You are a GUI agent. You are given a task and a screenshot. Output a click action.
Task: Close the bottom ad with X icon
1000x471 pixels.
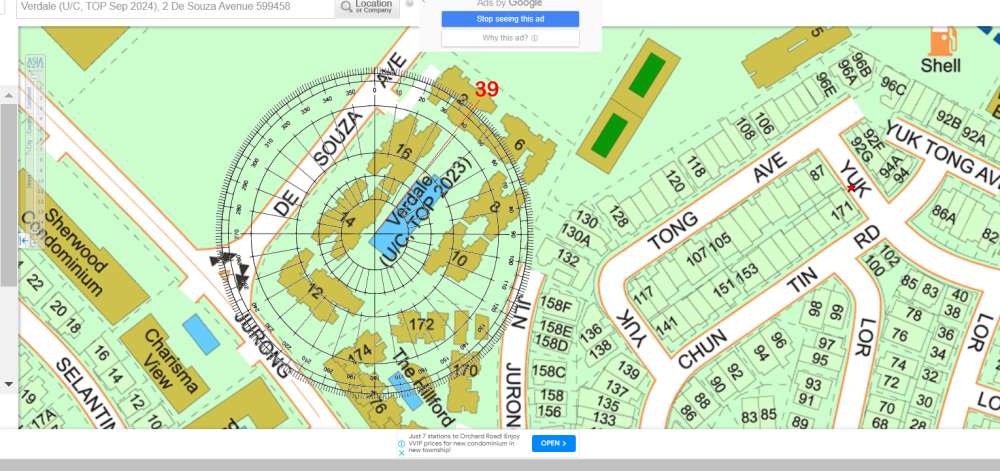coord(402,451)
